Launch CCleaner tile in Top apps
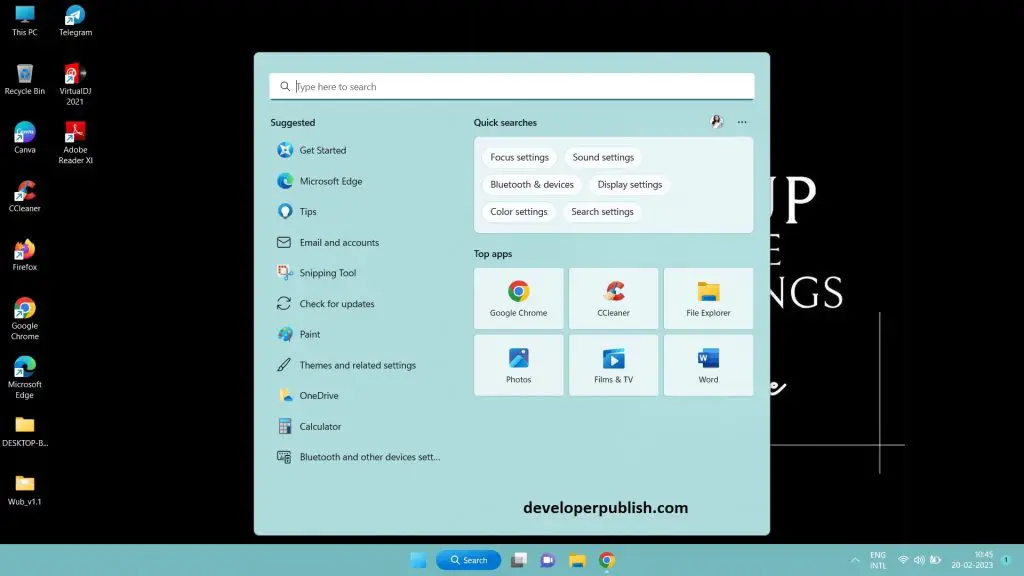This screenshot has width=1024, height=576. tap(613, 298)
